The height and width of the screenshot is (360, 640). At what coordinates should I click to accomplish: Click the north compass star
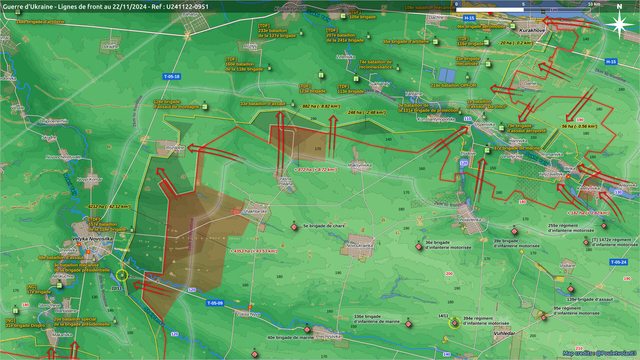pos(619,23)
